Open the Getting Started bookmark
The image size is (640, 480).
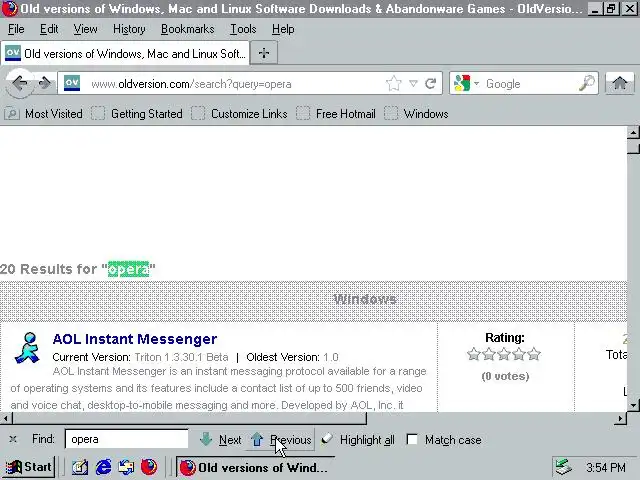[x=137, y=113]
